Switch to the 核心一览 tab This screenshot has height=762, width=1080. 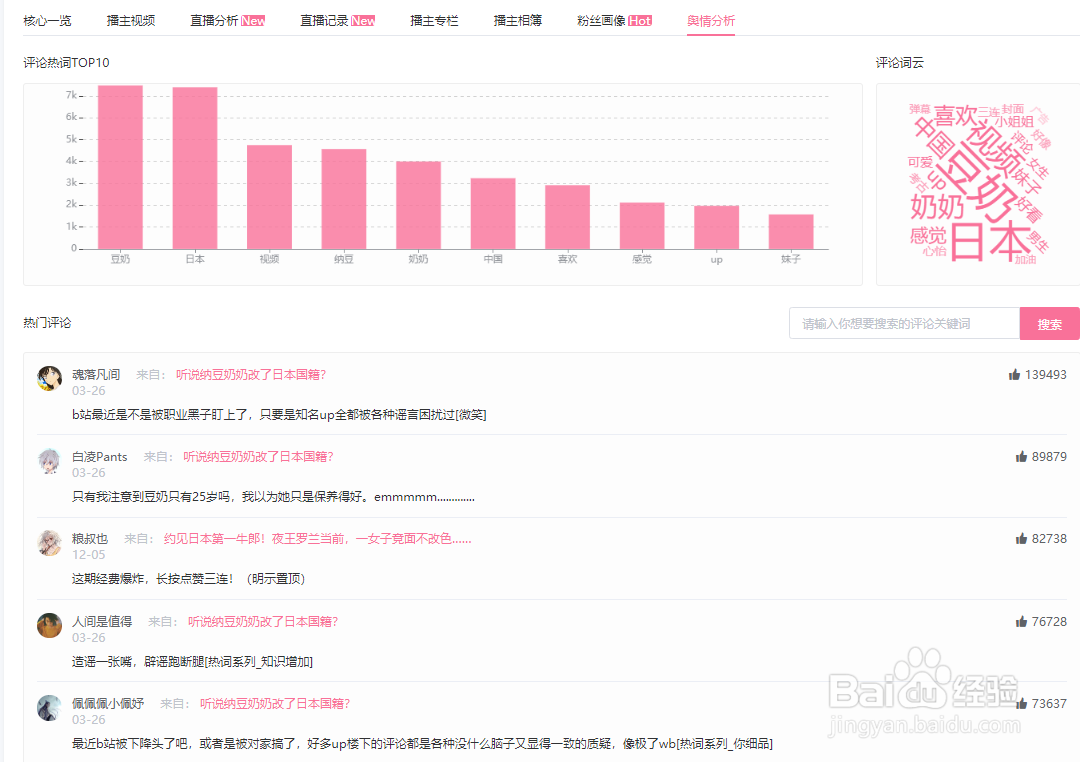tap(46, 18)
